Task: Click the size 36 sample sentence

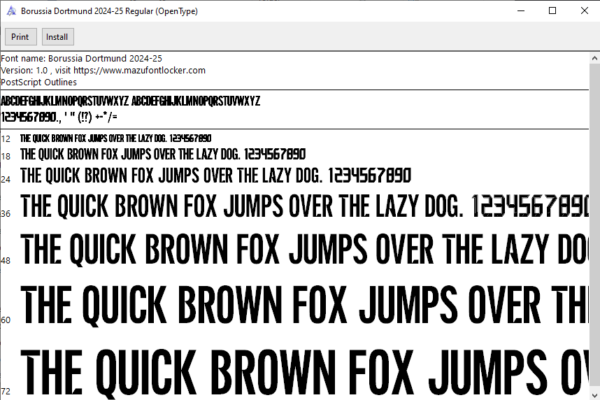Action: [x=305, y=206]
